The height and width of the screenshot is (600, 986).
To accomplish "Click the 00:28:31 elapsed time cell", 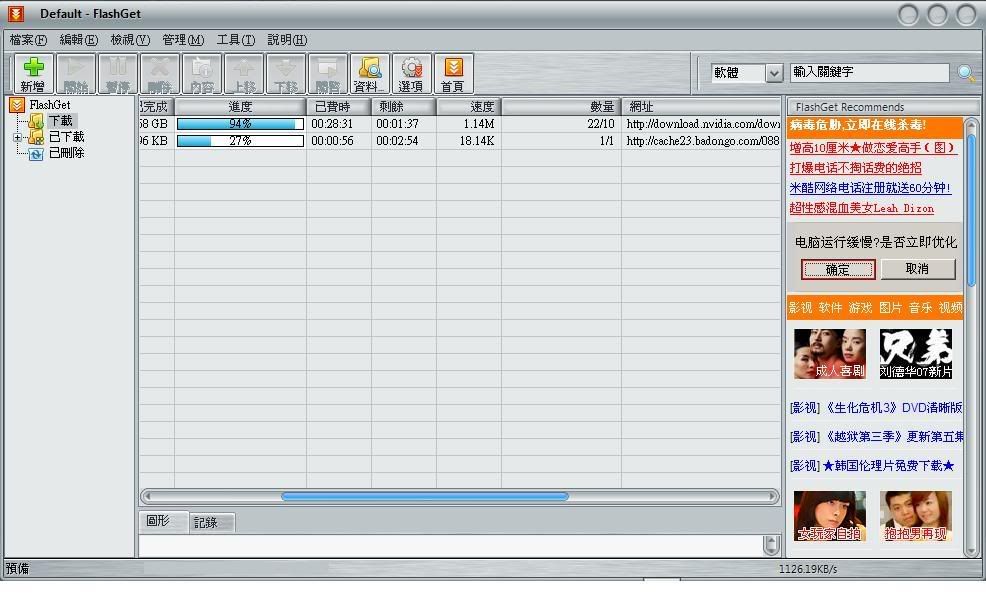I will pyautogui.click(x=332, y=124).
